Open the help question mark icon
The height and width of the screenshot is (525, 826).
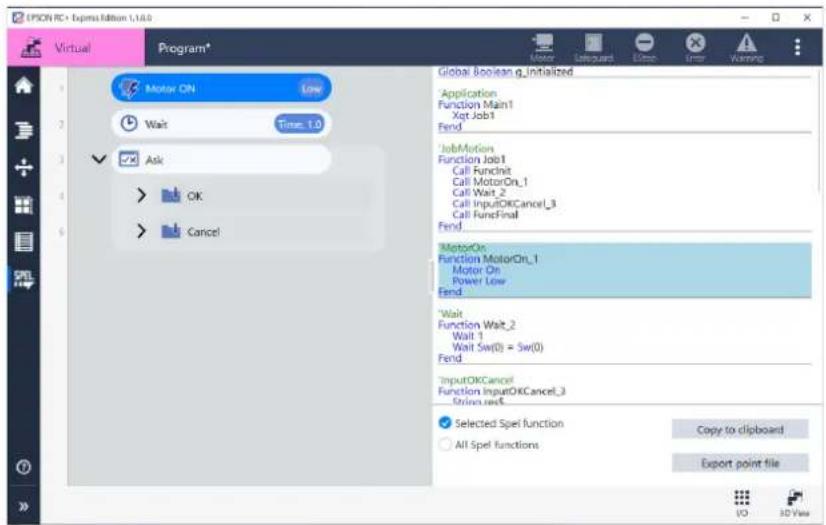tap(23, 467)
